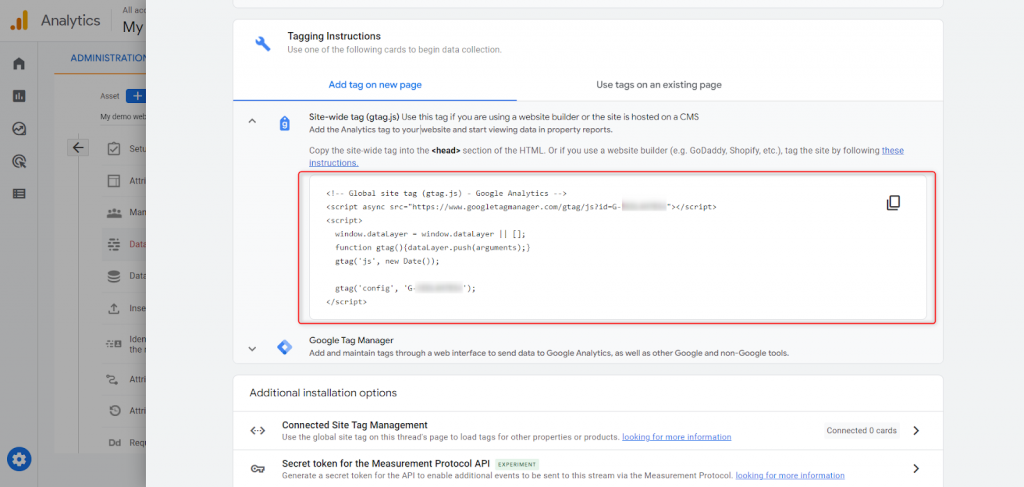Open Explore icon in left sidebar

[x=19, y=129]
